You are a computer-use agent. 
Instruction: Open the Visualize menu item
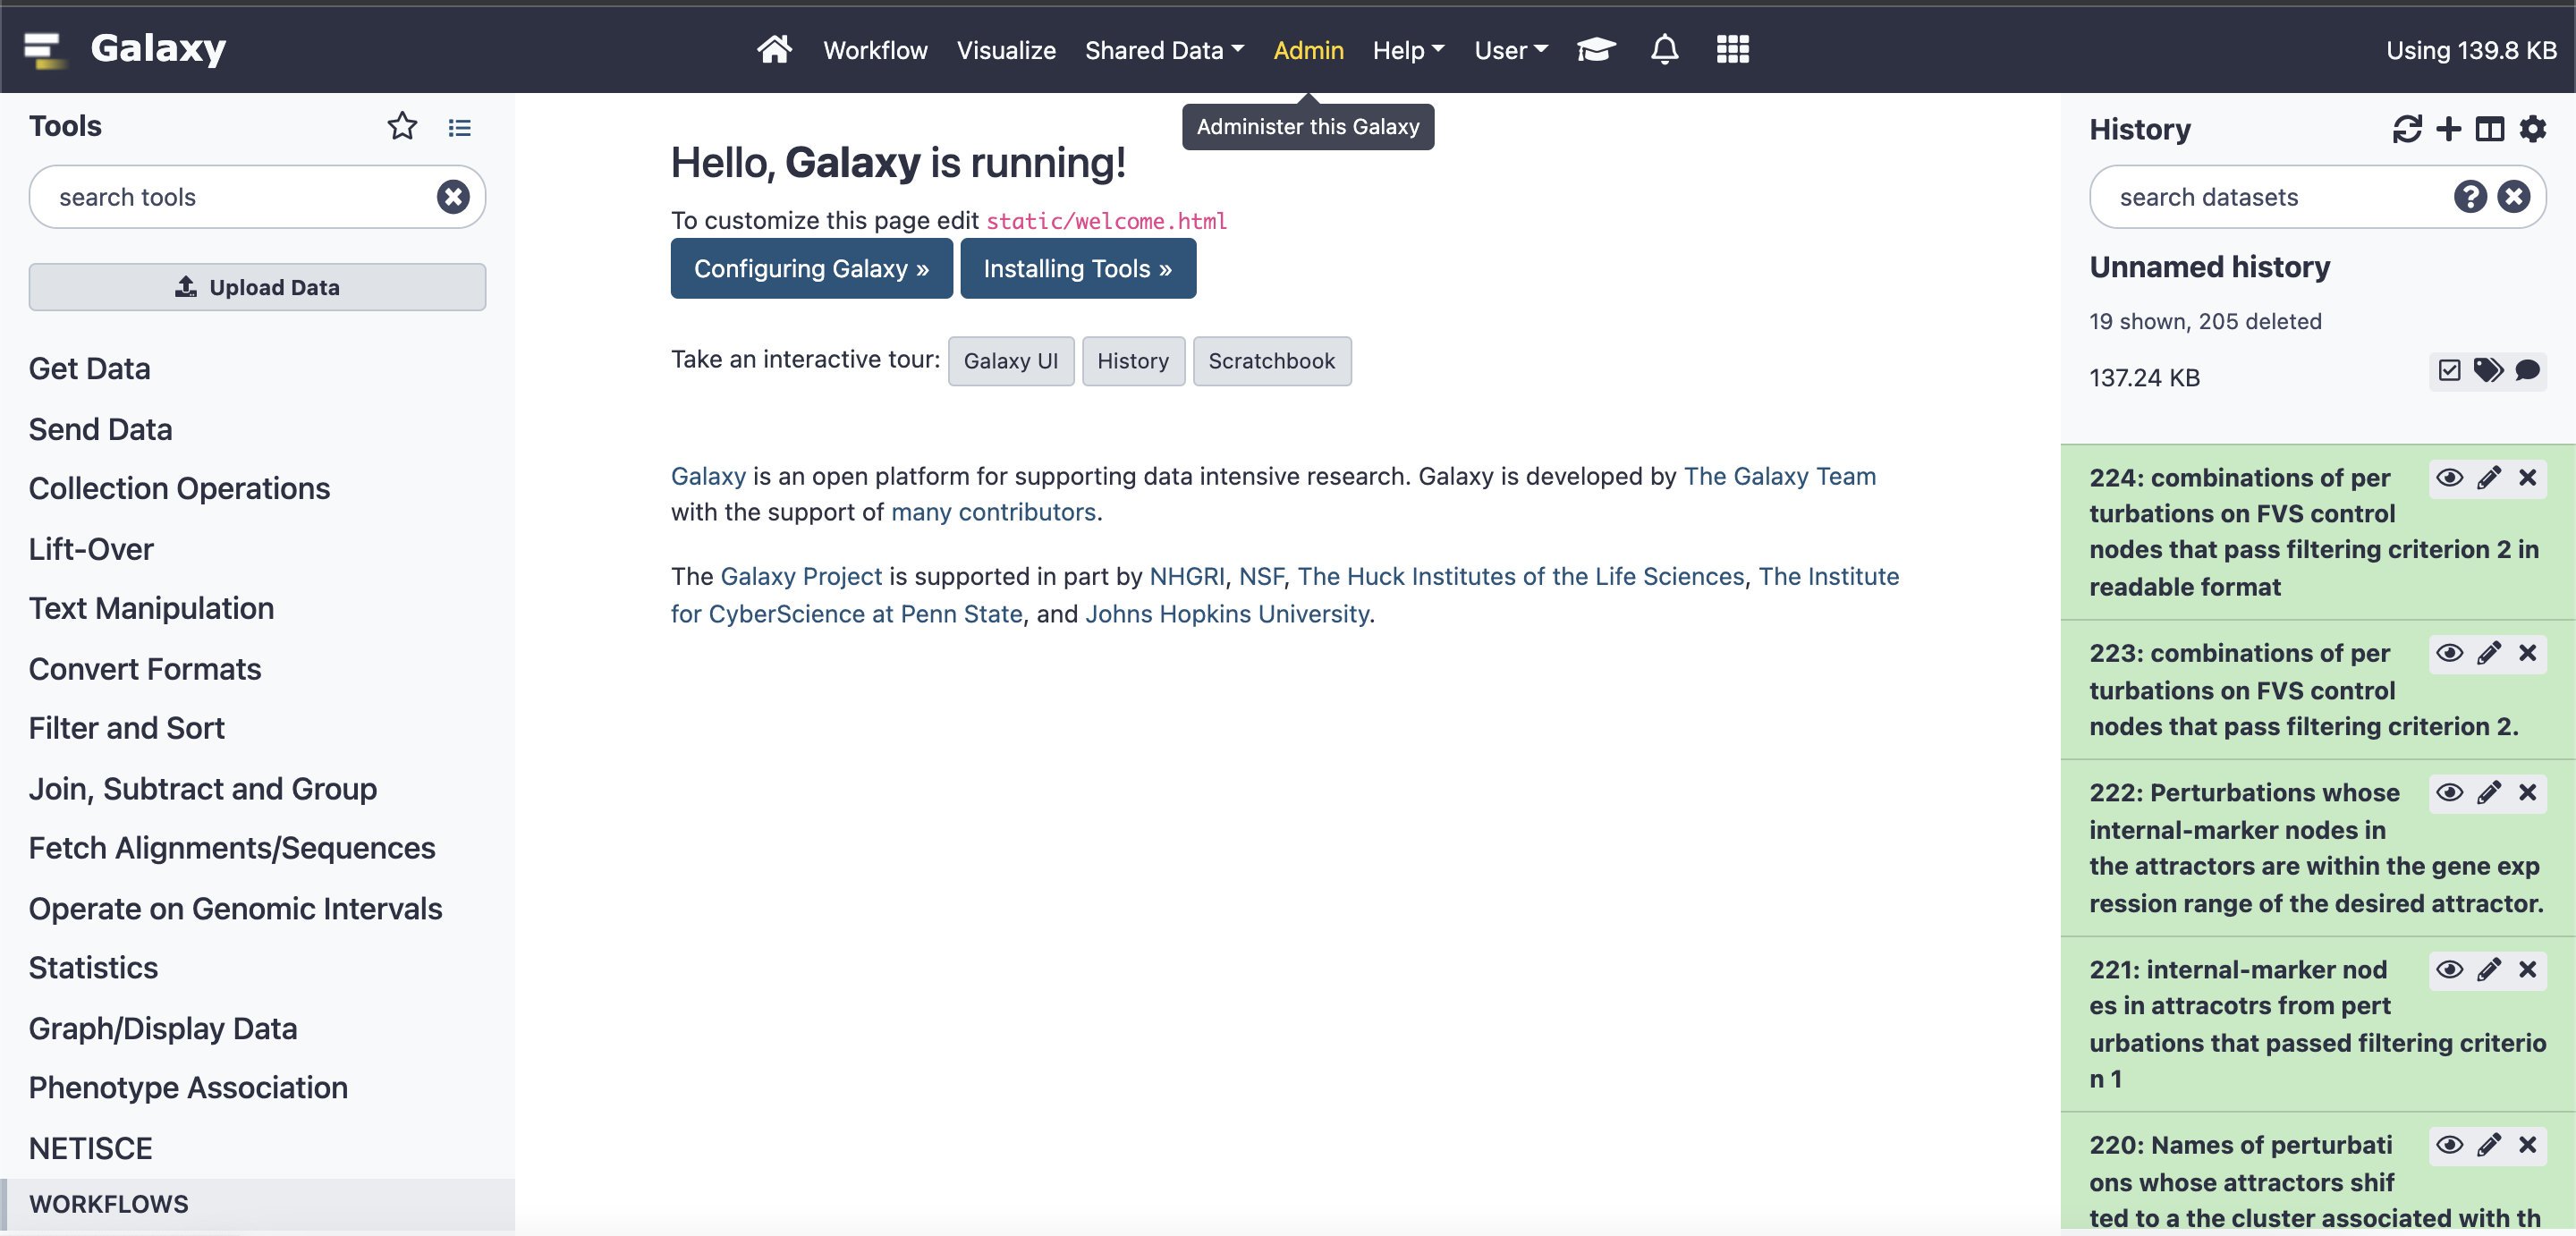point(1006,50)
